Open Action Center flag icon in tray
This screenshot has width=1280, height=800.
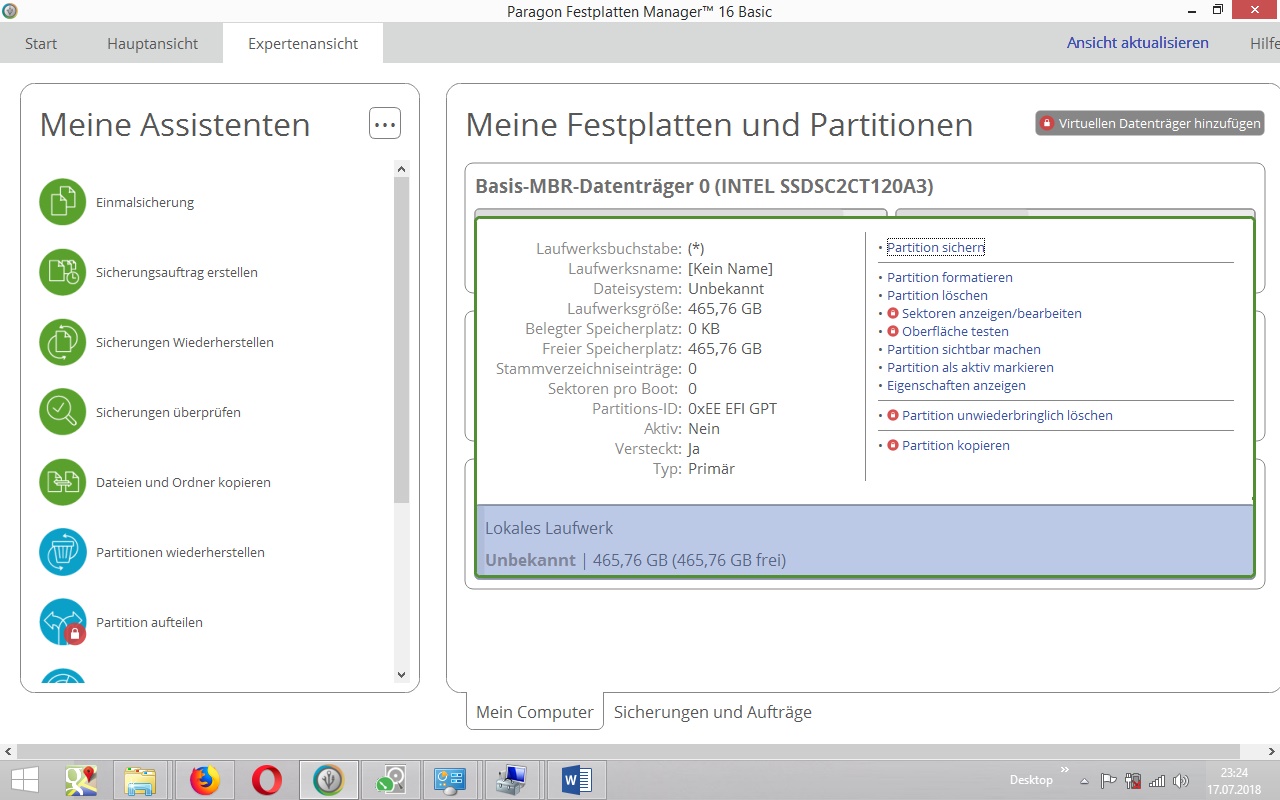pos(1108,781)
